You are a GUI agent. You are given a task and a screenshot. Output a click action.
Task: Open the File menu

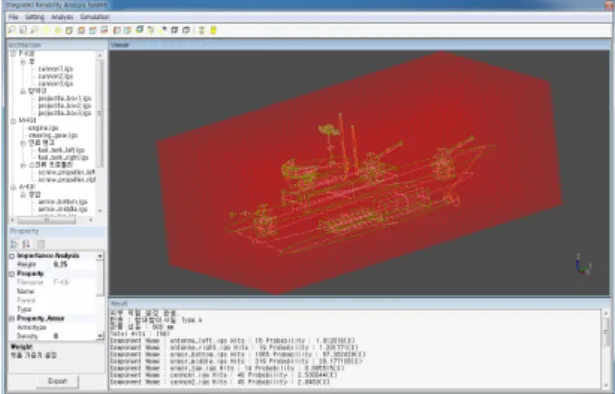tap(13, 17)
